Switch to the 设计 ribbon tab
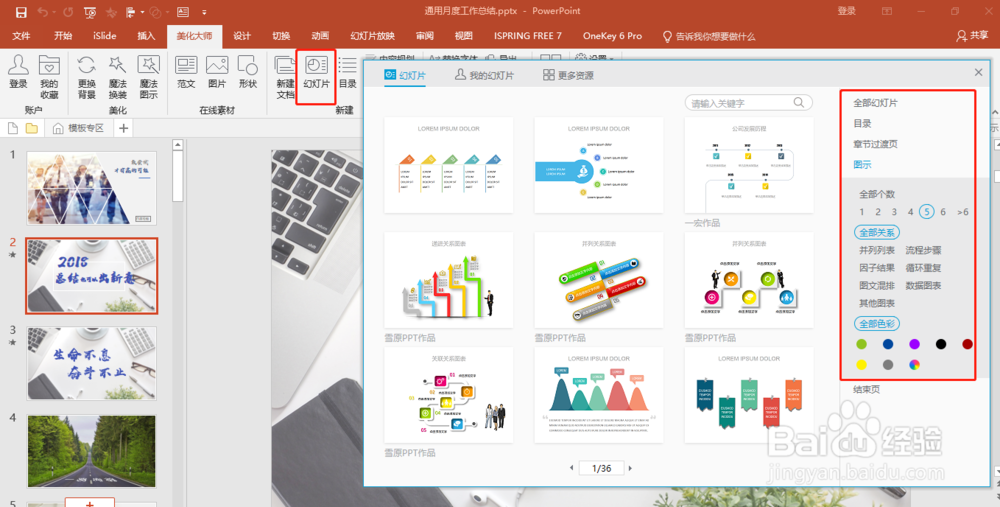 242,36
